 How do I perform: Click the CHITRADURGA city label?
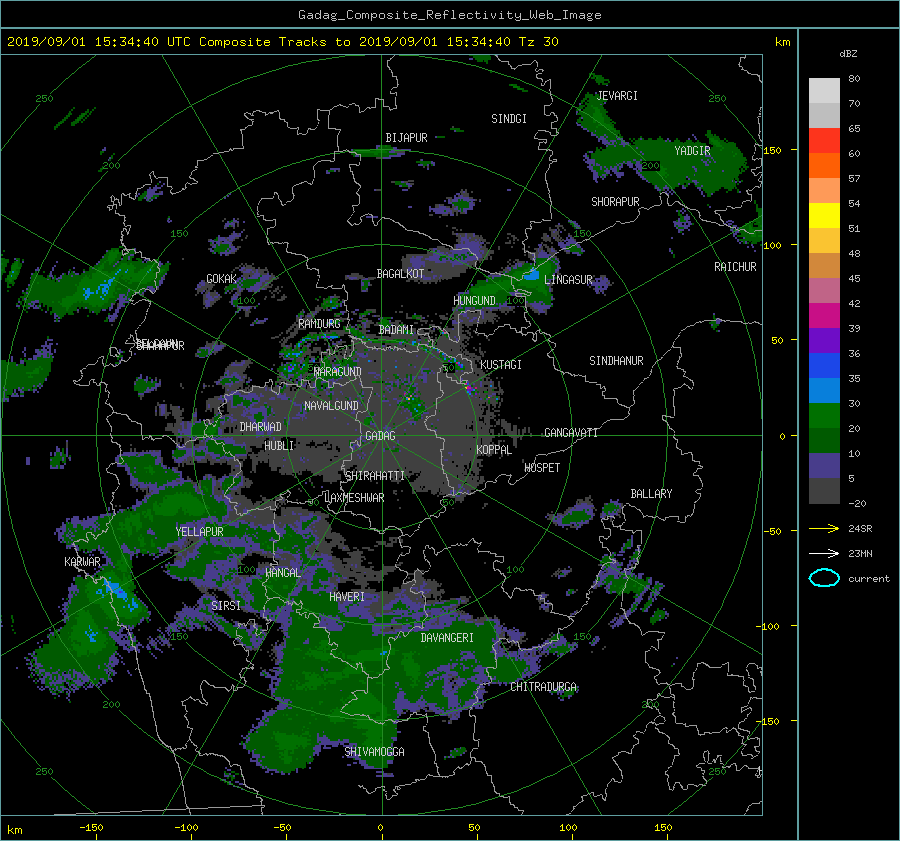(x=544, y=687)
